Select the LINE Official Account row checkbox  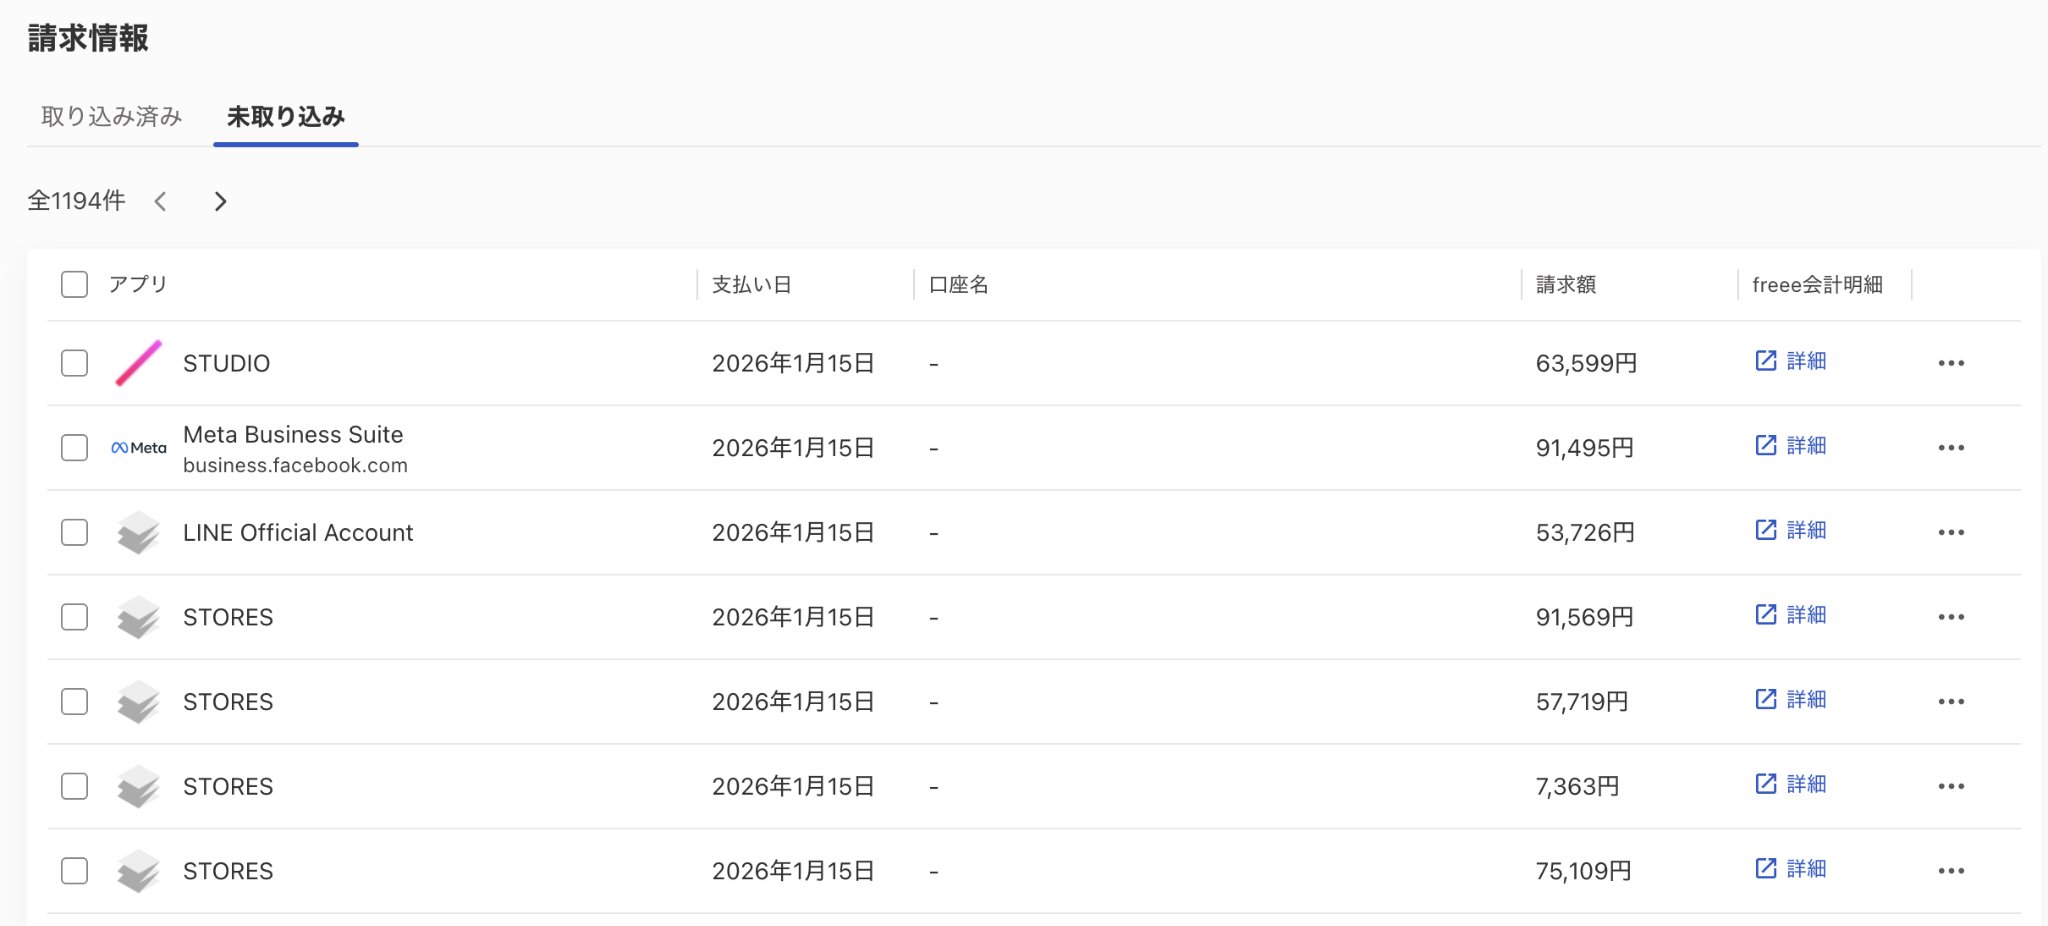tap(75, 533)
